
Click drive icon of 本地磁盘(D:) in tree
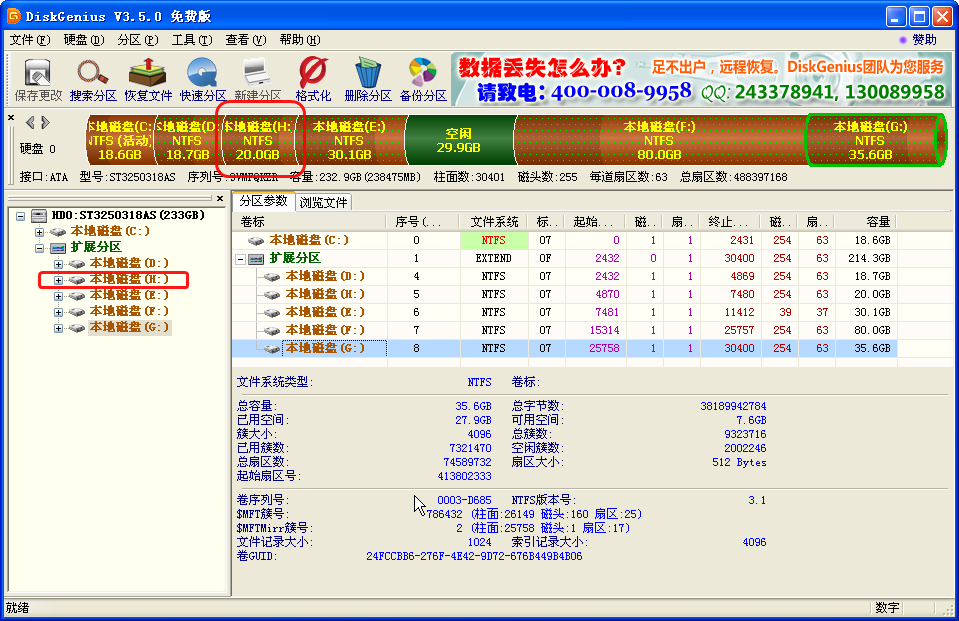click(x=77, y=264)
